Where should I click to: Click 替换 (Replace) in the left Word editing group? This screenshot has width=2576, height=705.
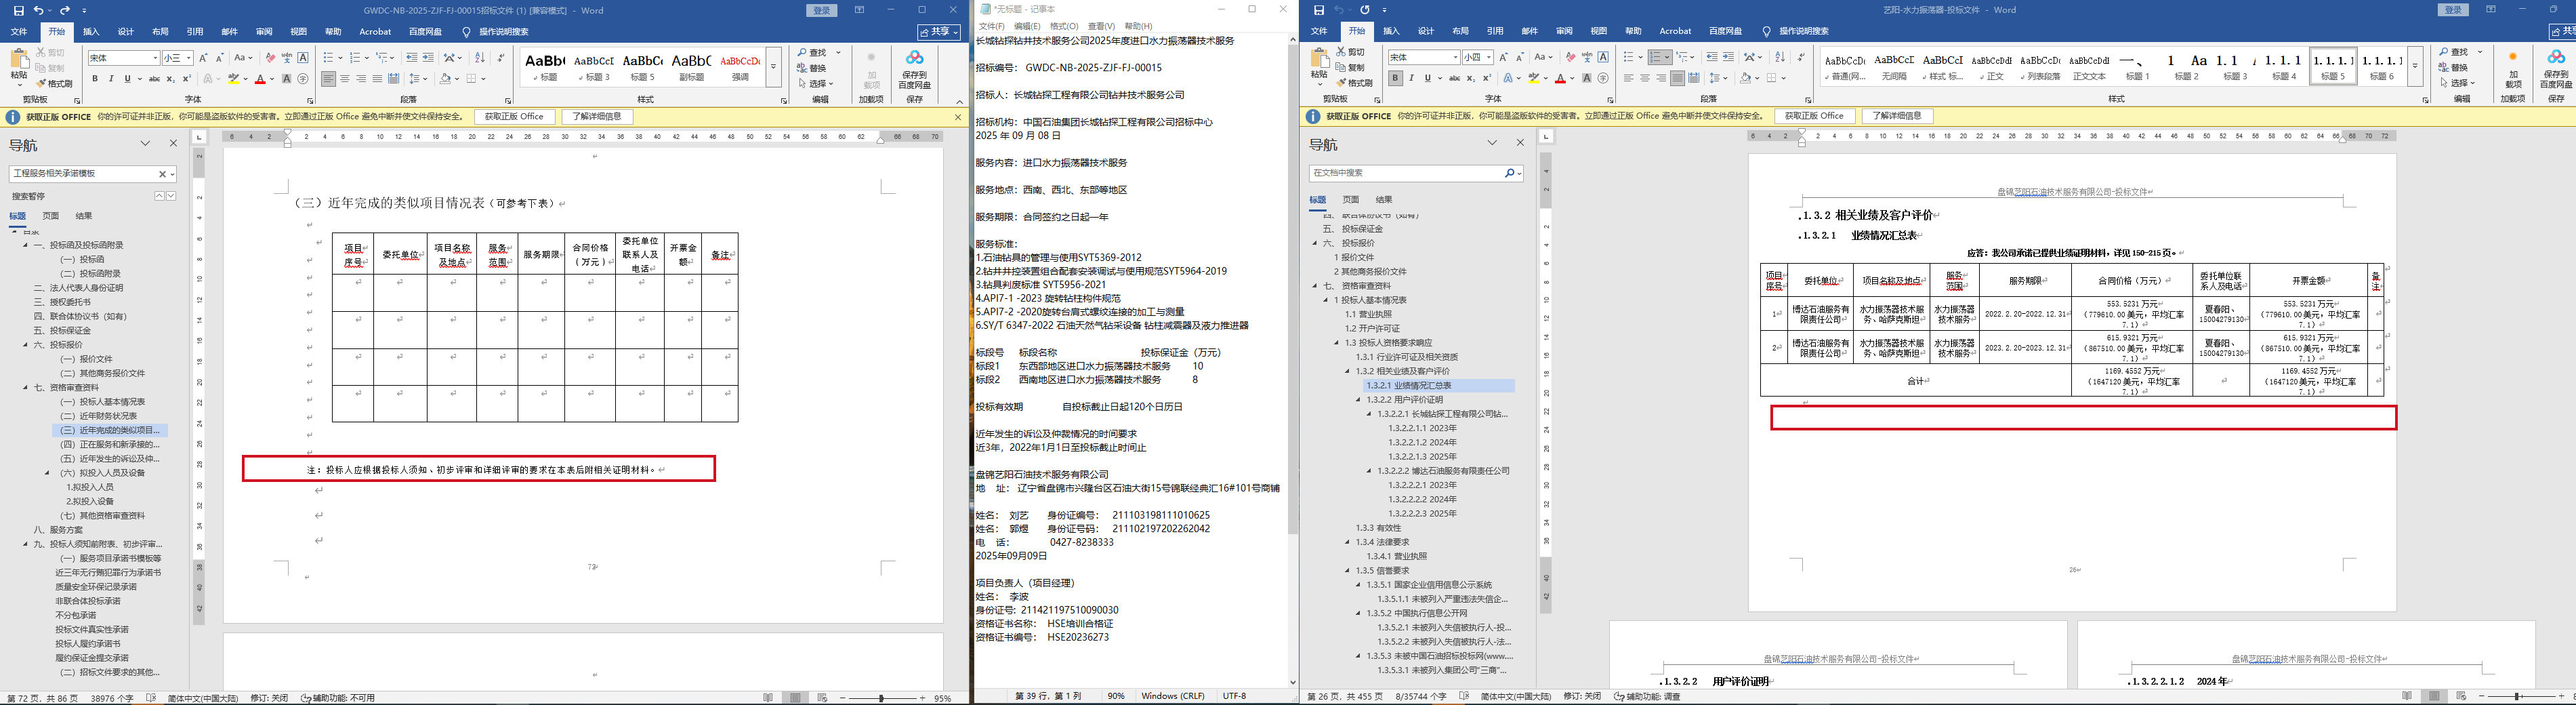coord(813,68)
